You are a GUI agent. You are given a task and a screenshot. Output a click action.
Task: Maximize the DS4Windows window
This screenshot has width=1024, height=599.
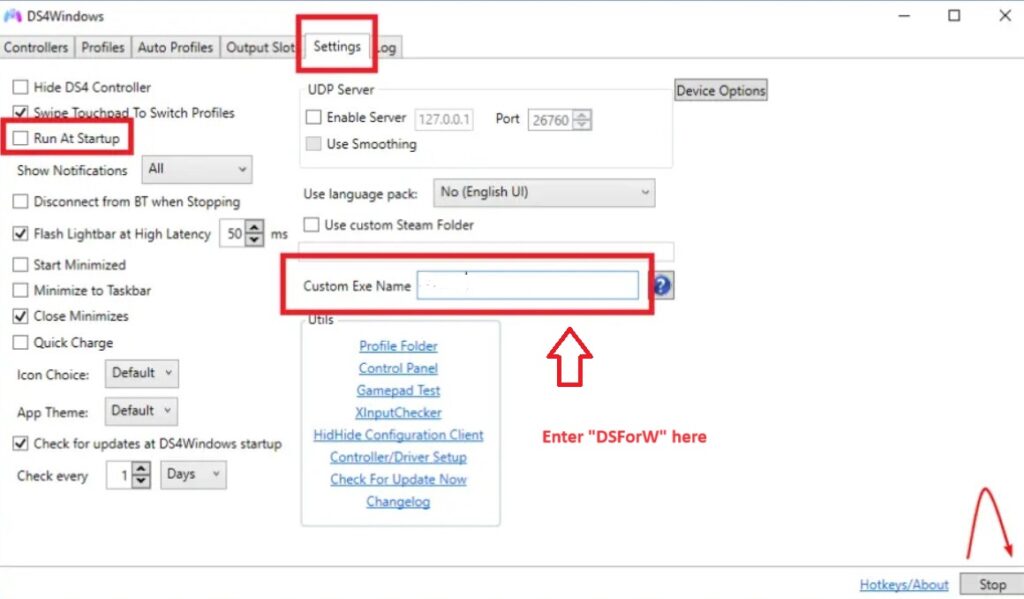tap(954, 16)
